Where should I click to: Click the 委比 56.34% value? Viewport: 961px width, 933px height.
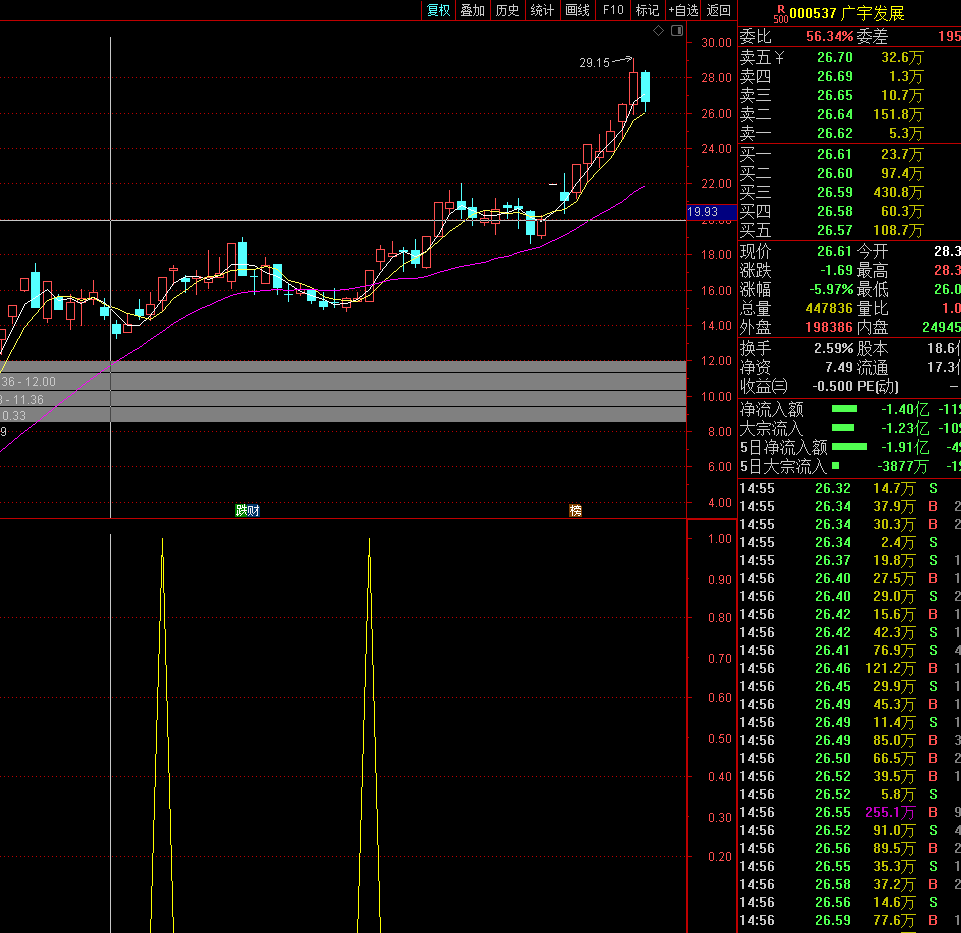[829, 36]
